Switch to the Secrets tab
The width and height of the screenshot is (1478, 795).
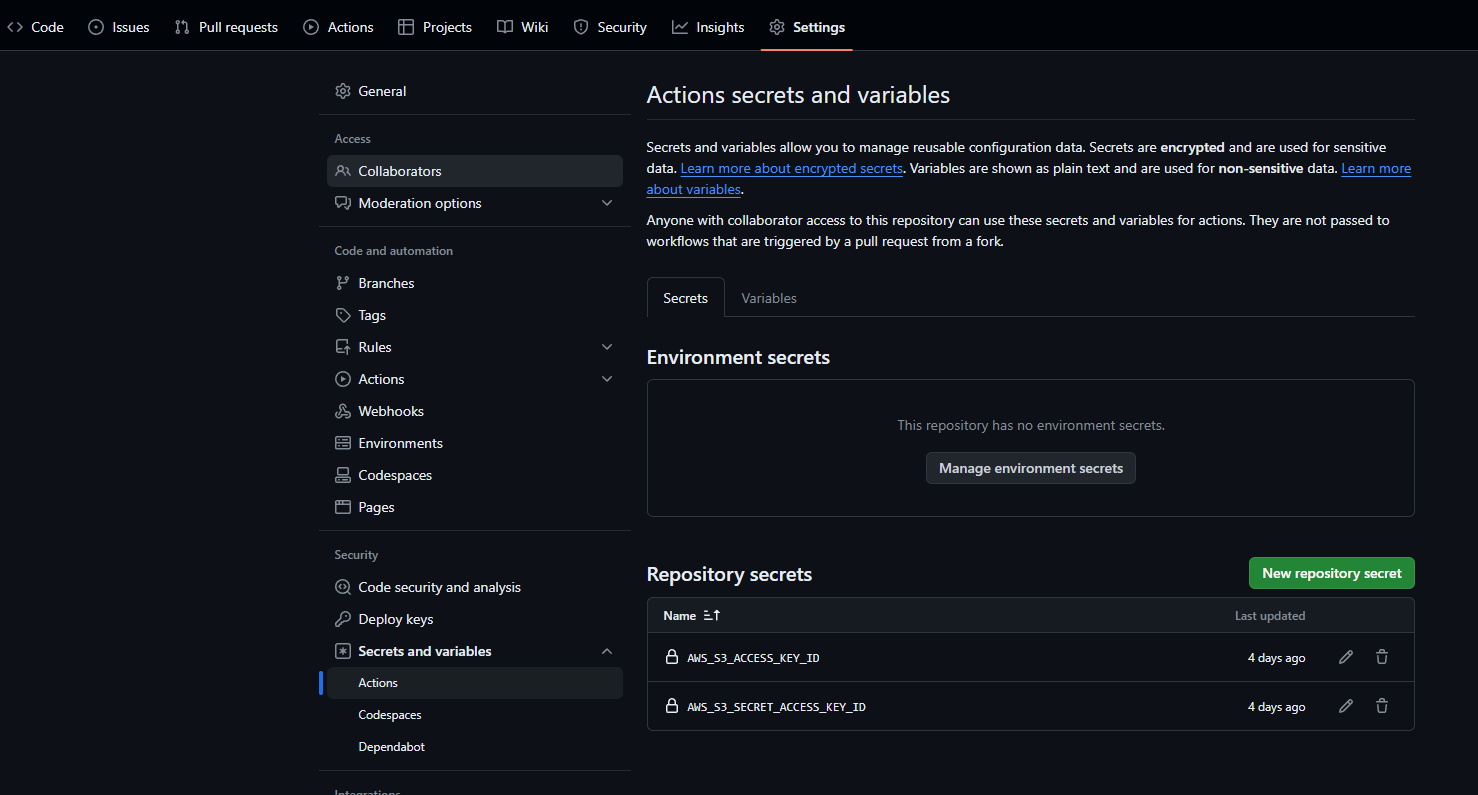coord(686,298)
